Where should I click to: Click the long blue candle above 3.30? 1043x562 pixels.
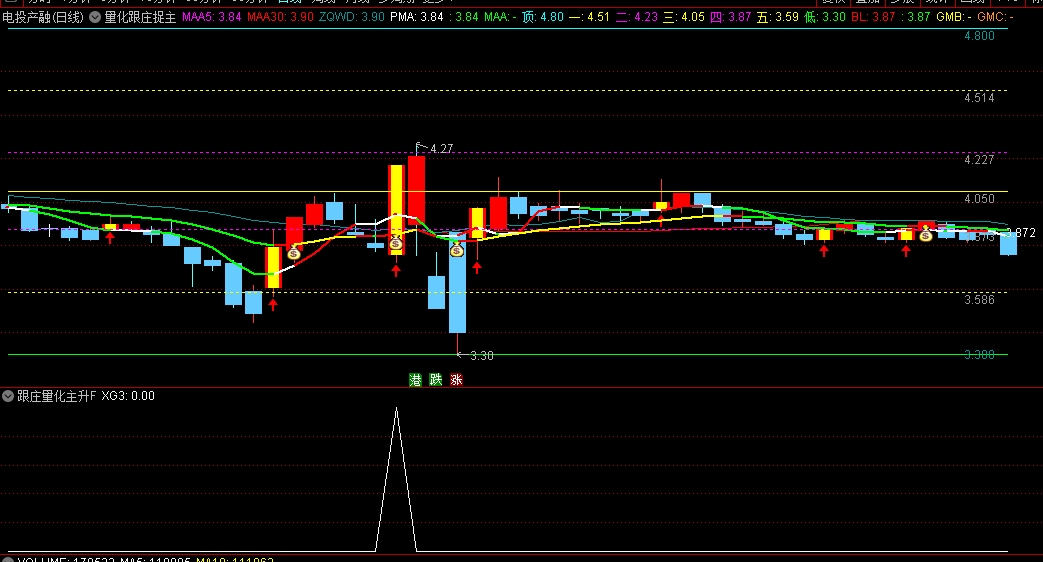457,283
